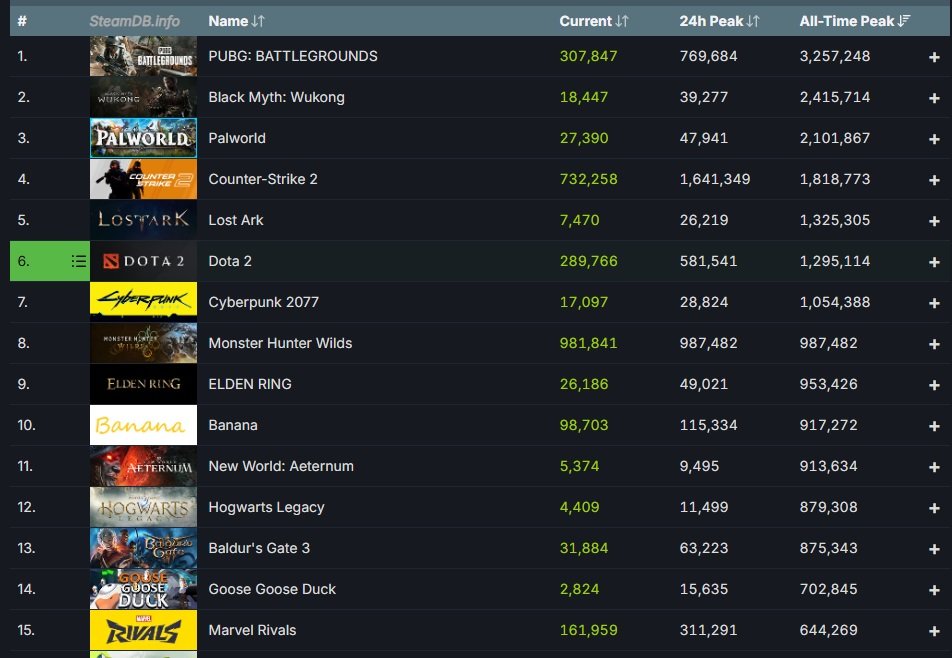Expand the Baldur's Gate 3 row plus icon

click(x=934, y=549)
